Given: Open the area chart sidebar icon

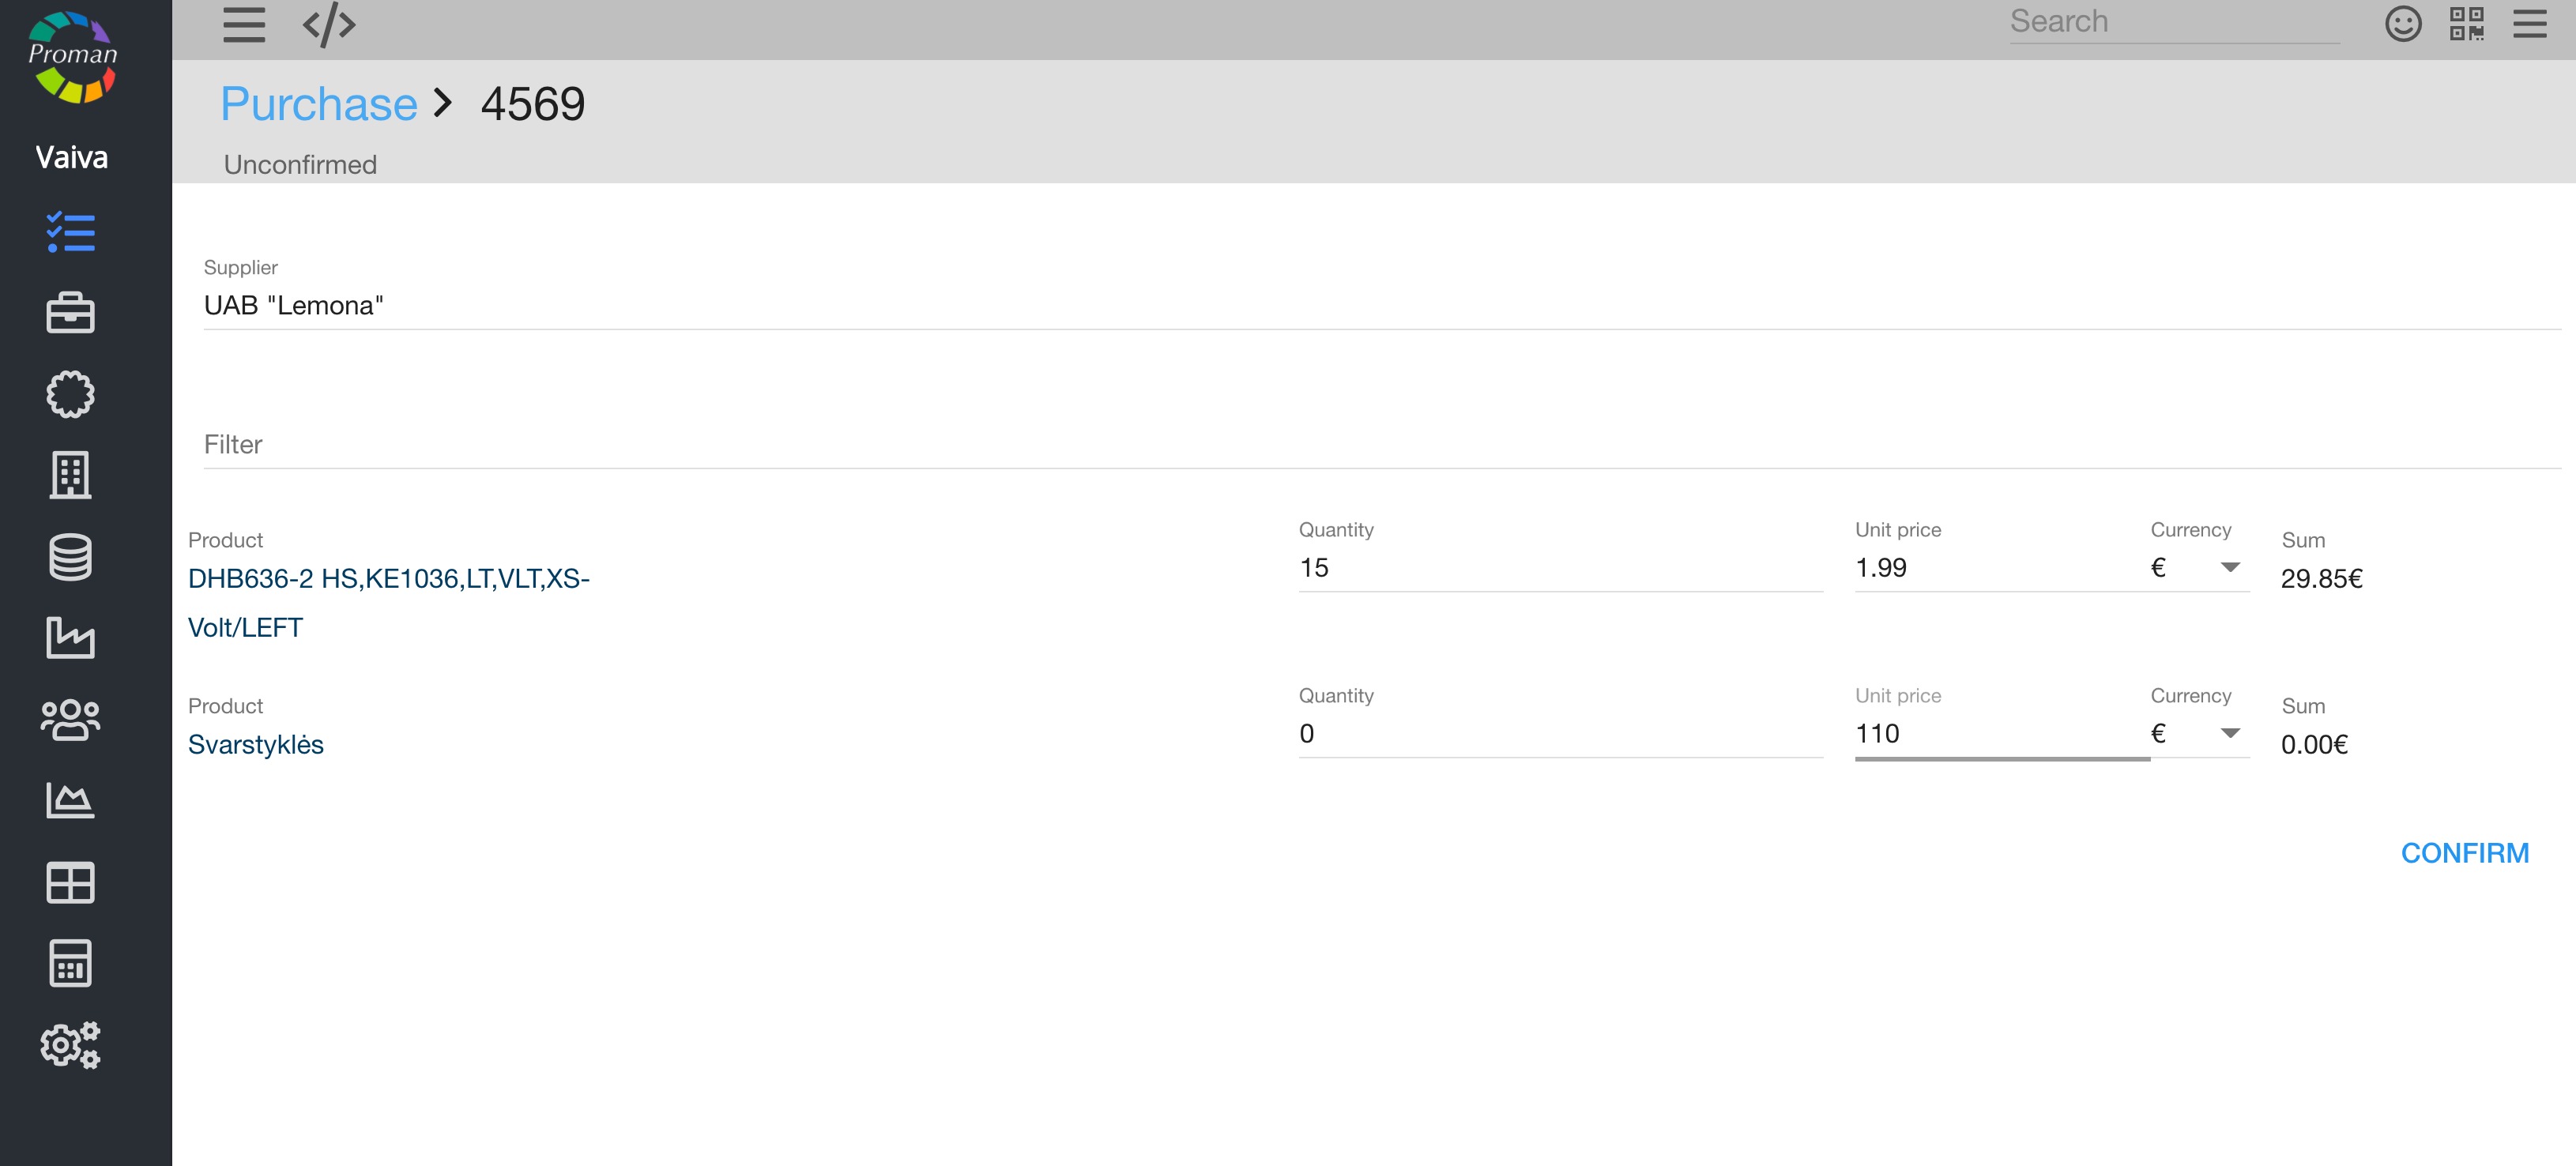Looking at the screenshot, I should tap(70, 800).
